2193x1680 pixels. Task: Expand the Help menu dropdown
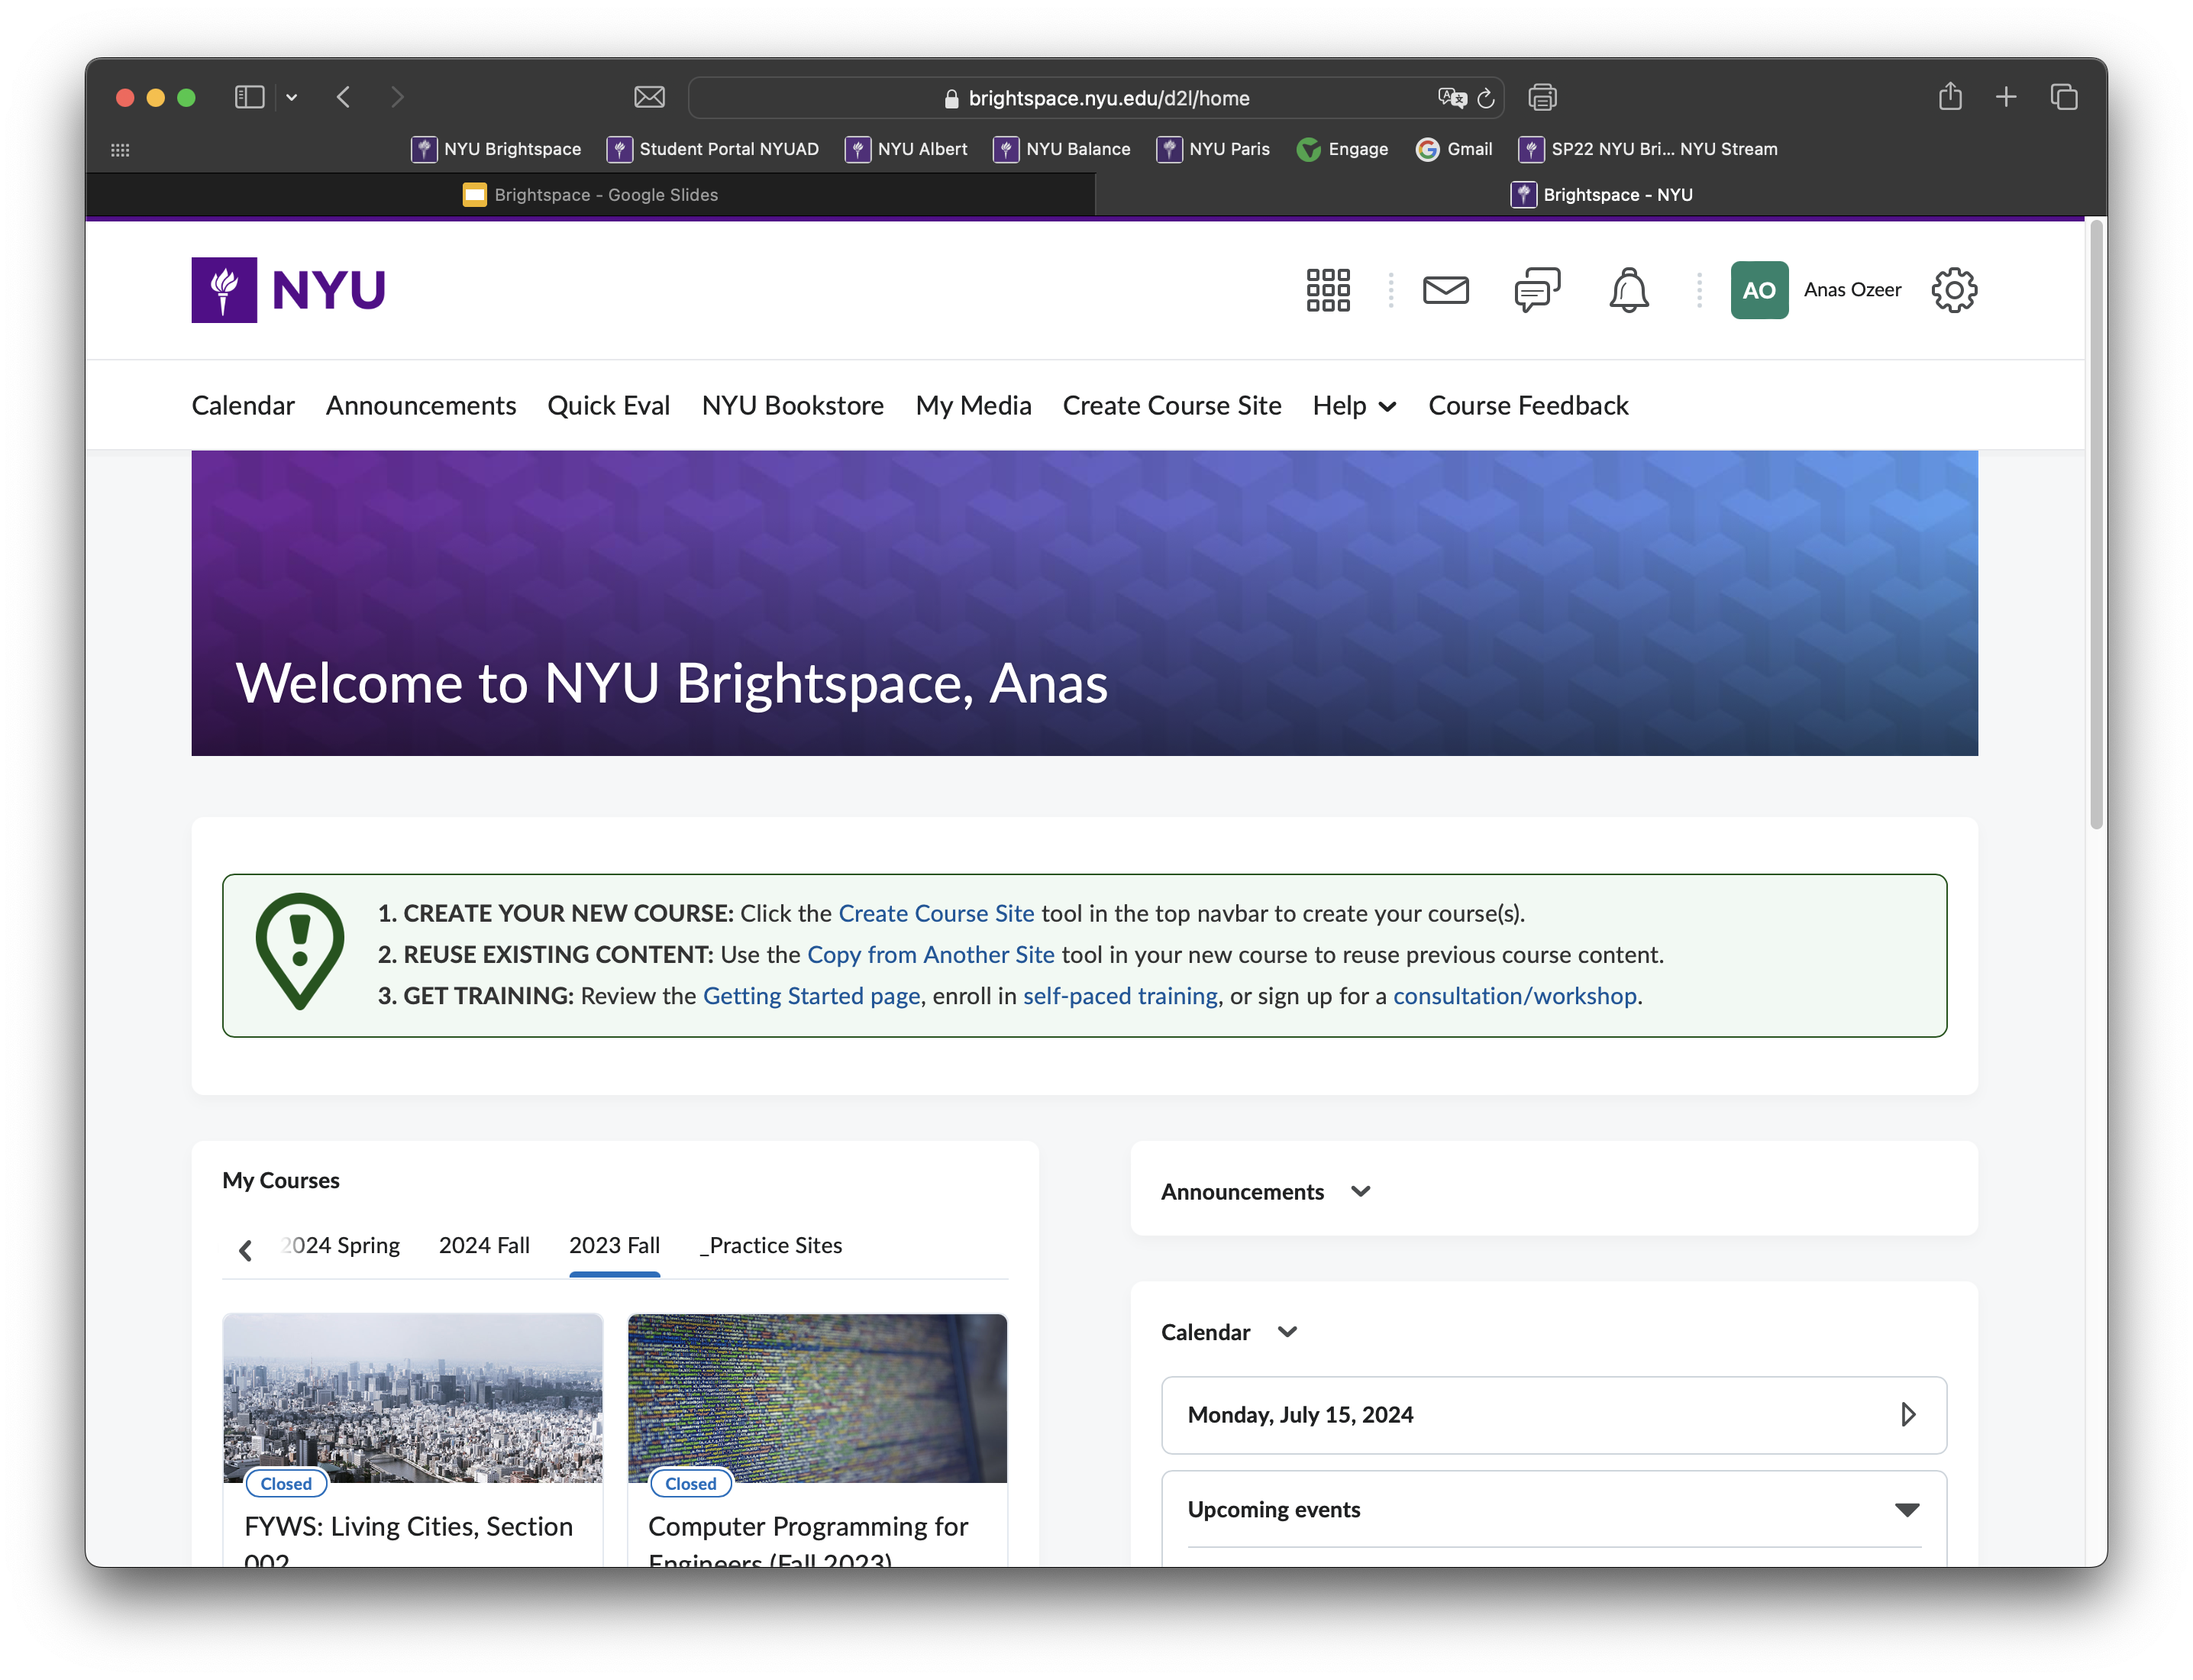pos(1354,406)
